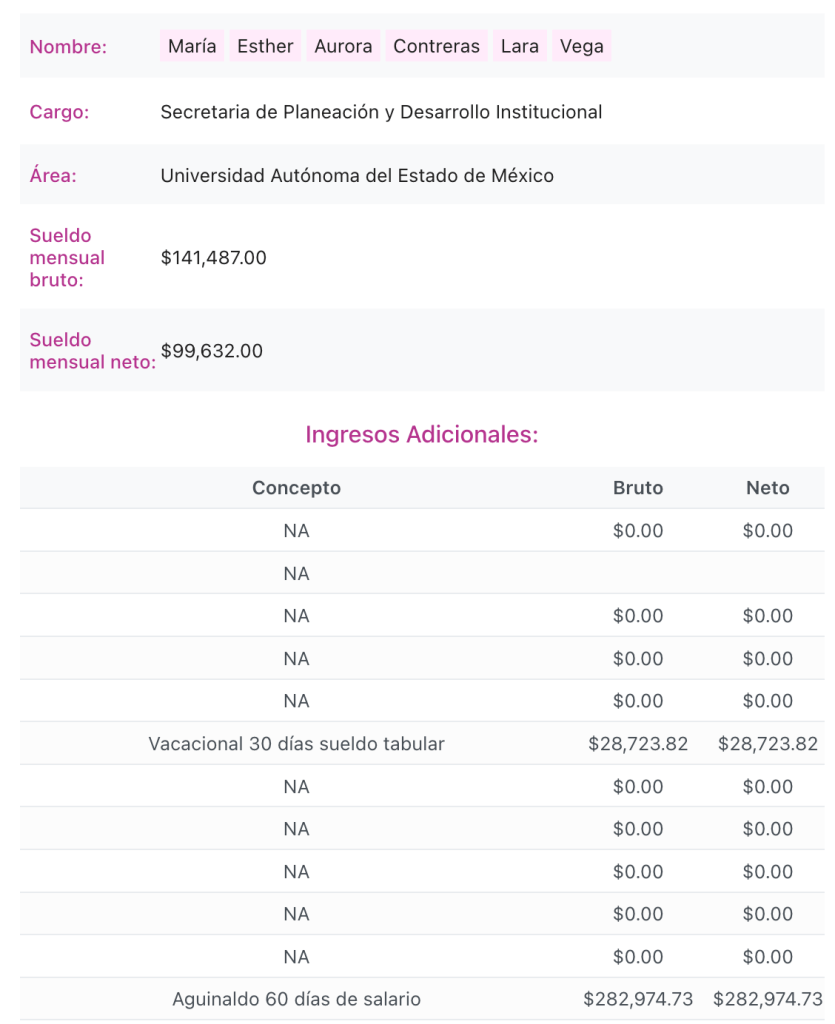Select the Vacacional 30 días sueldo tabular row
The width and height of the screenshot is (835, 1024).
click(x=296, y=744)
